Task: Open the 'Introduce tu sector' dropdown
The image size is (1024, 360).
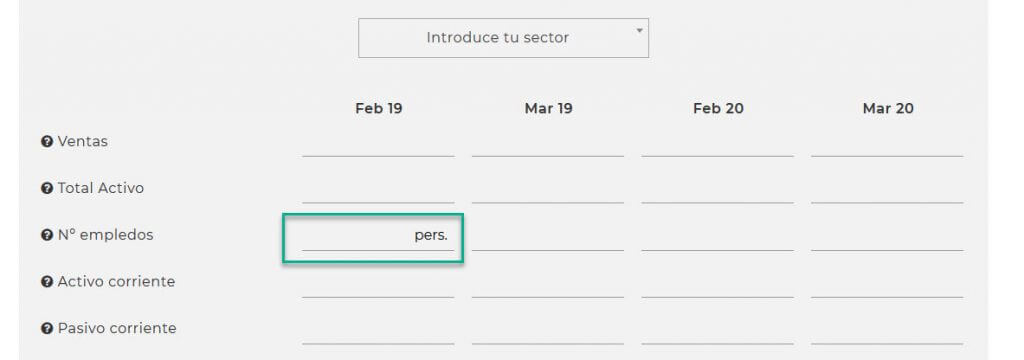Action: coord(503,38)
